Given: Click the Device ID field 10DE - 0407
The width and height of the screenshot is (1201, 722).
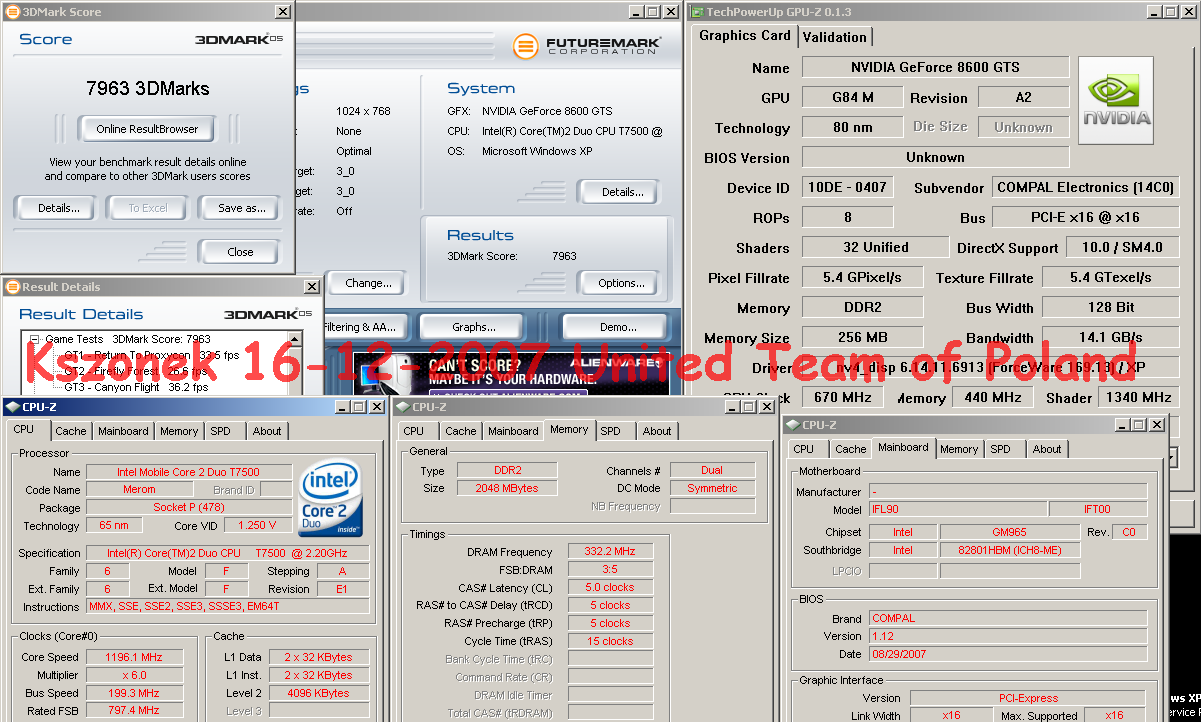Looking at the screenshot, I should tap(848, 187).
